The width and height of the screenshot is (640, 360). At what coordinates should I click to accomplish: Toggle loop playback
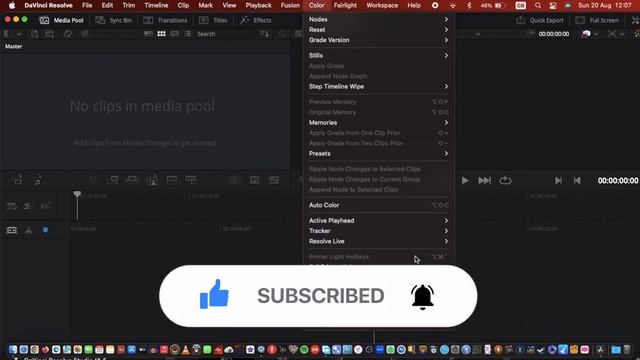(x=505, y=180)
